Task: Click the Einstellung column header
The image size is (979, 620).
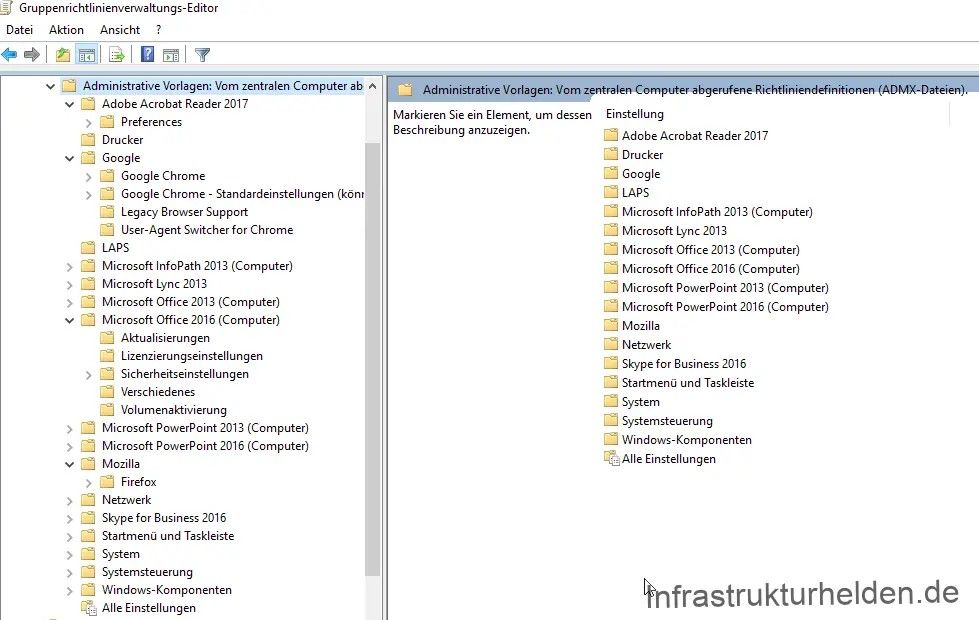Action: pyautogui.click(x=635, y=114)
